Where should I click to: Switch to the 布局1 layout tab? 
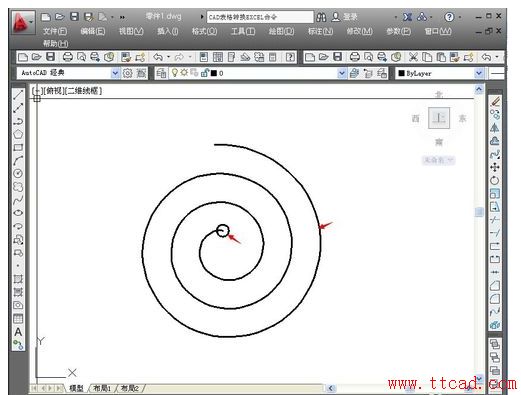coord(102,388)
